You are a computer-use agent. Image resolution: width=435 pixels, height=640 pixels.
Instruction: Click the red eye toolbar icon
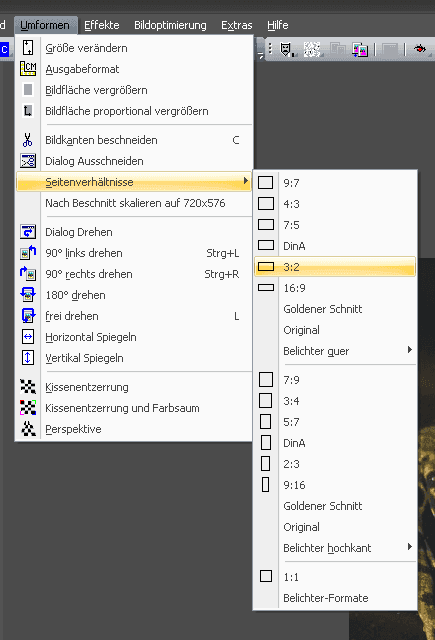point(419,49)
